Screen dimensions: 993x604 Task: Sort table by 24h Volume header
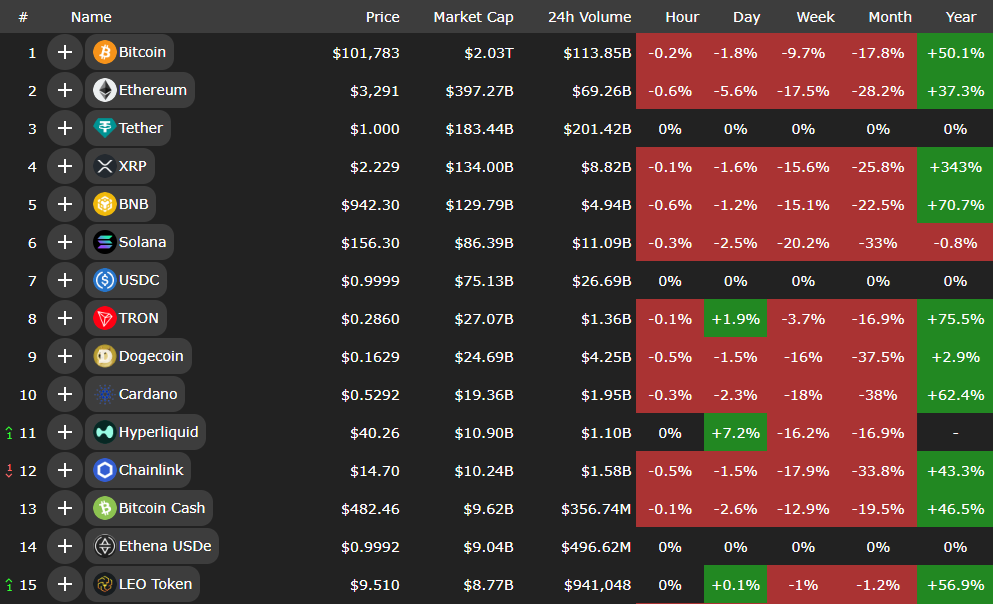(589, 17)
